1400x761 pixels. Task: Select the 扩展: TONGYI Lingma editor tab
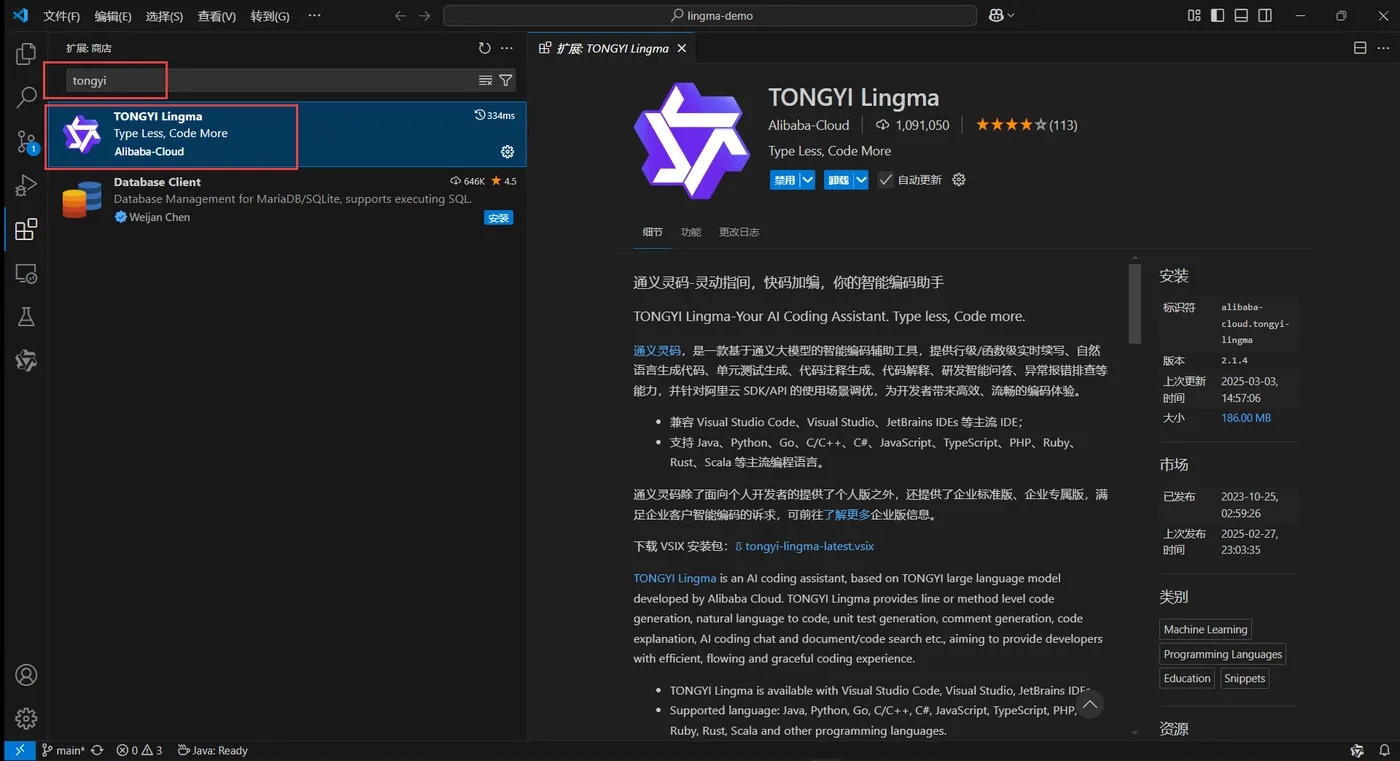[613, 48]
